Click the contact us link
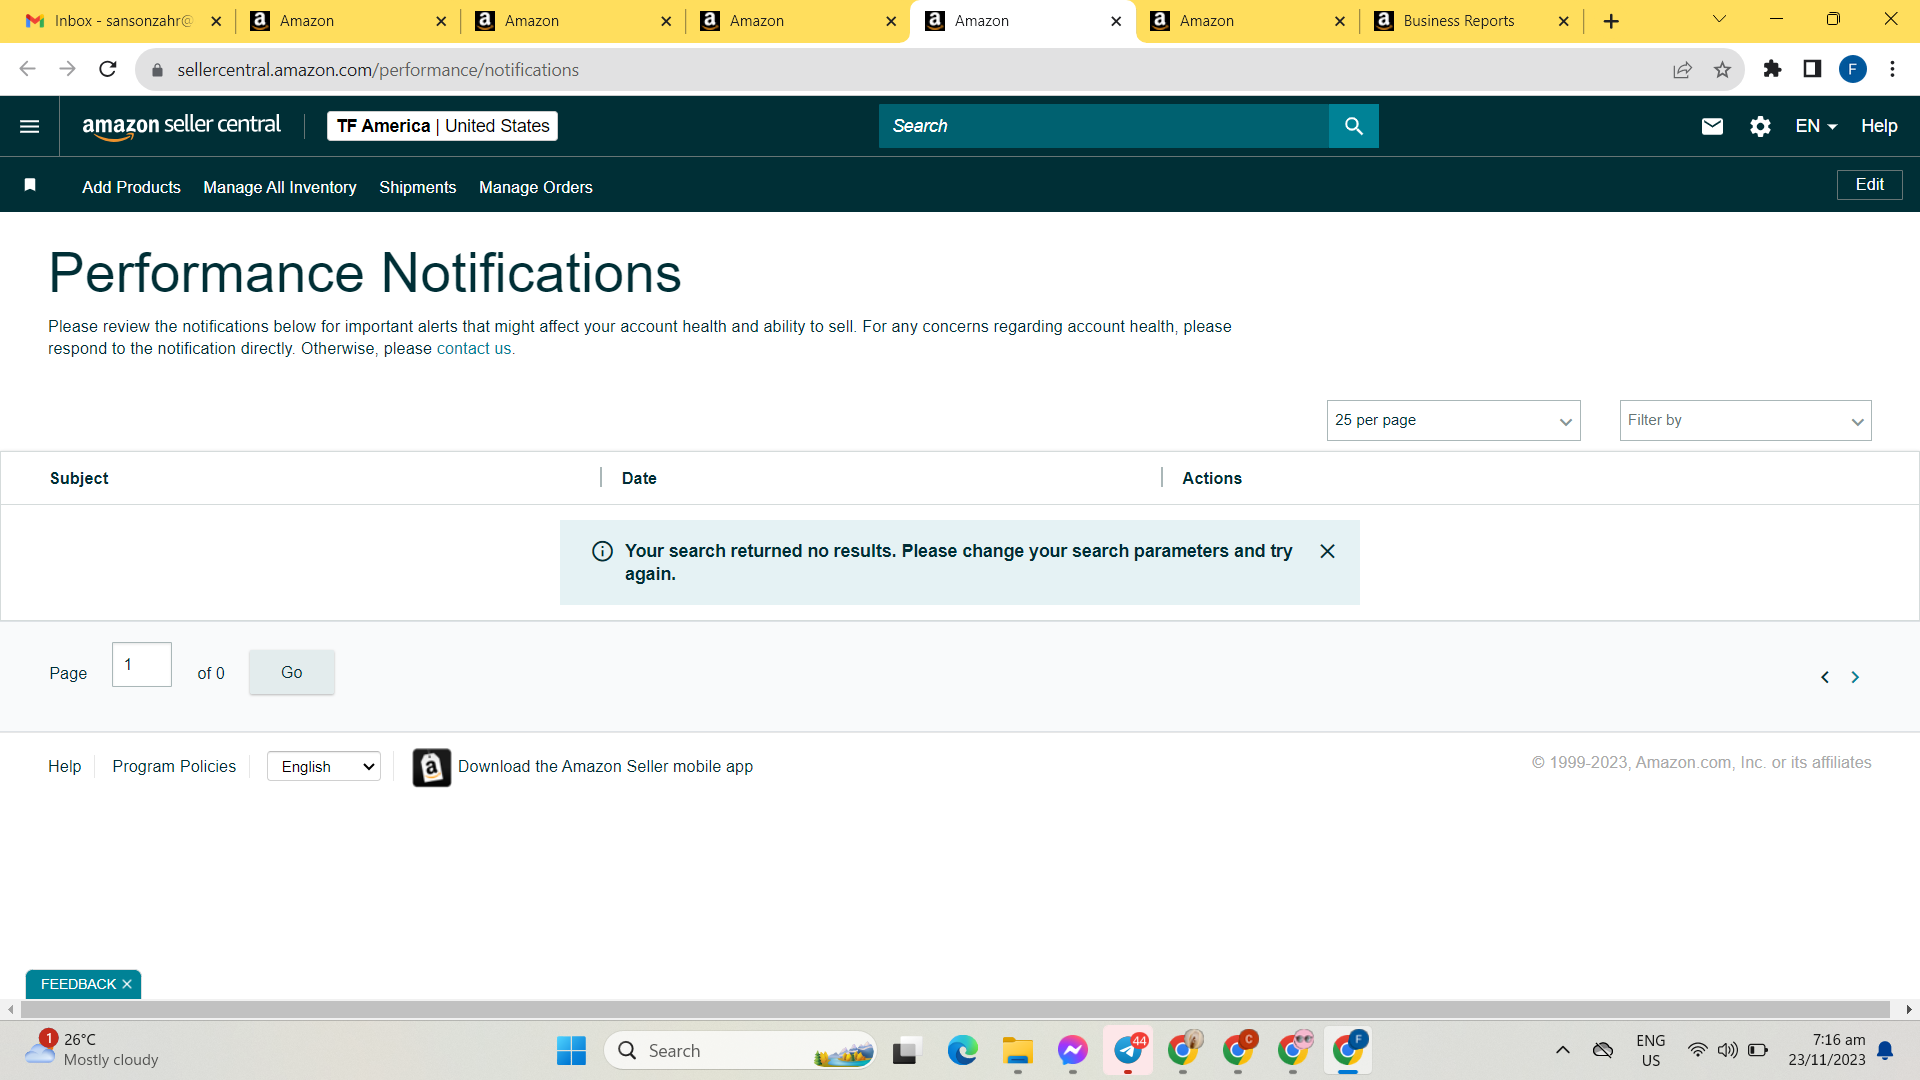 474,349
